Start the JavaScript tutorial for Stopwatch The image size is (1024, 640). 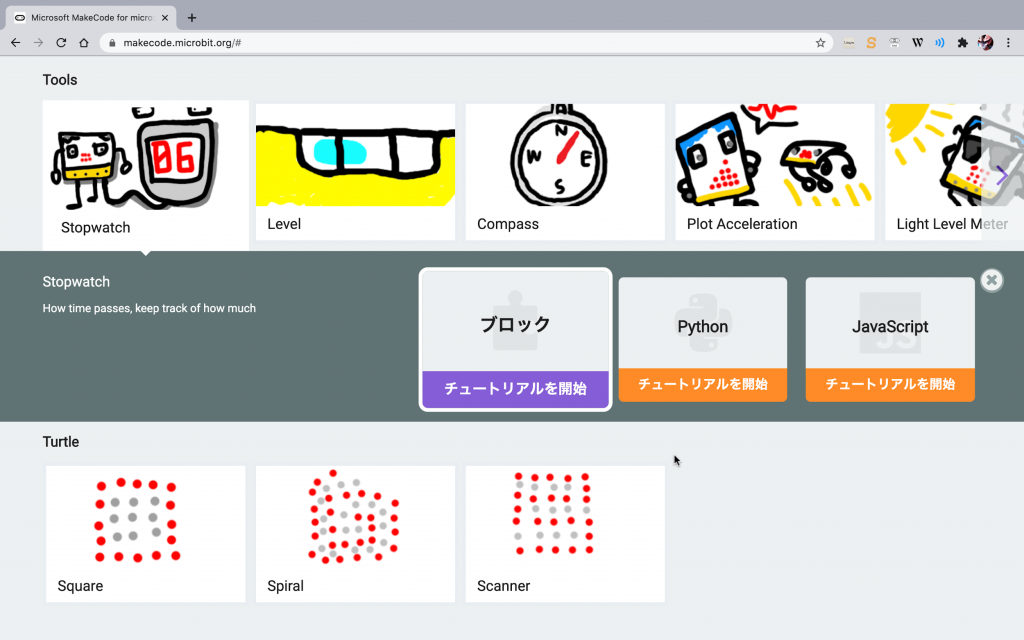click(x=889, y=384)
